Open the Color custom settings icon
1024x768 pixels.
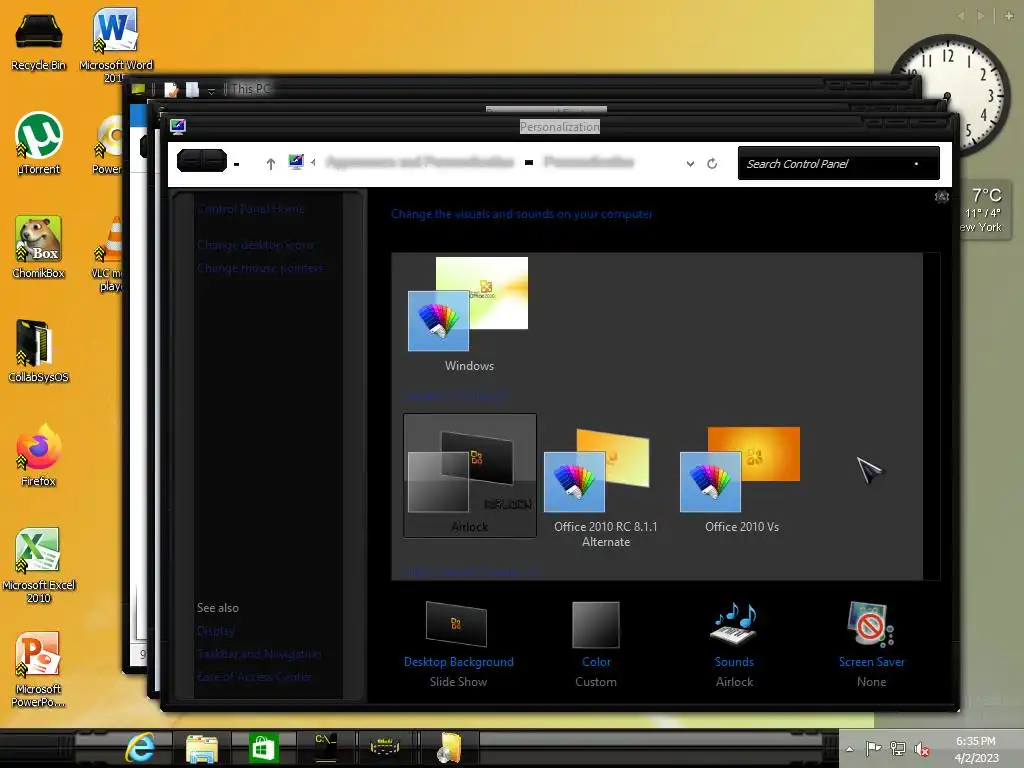coord(596,625)
